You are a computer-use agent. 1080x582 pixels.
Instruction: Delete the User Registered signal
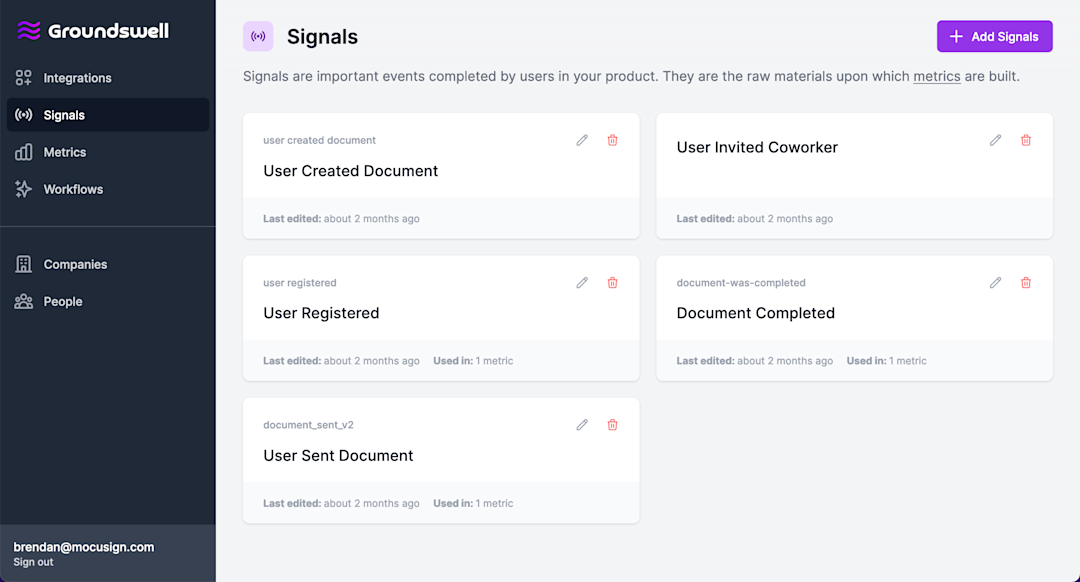tap(613, 283)
